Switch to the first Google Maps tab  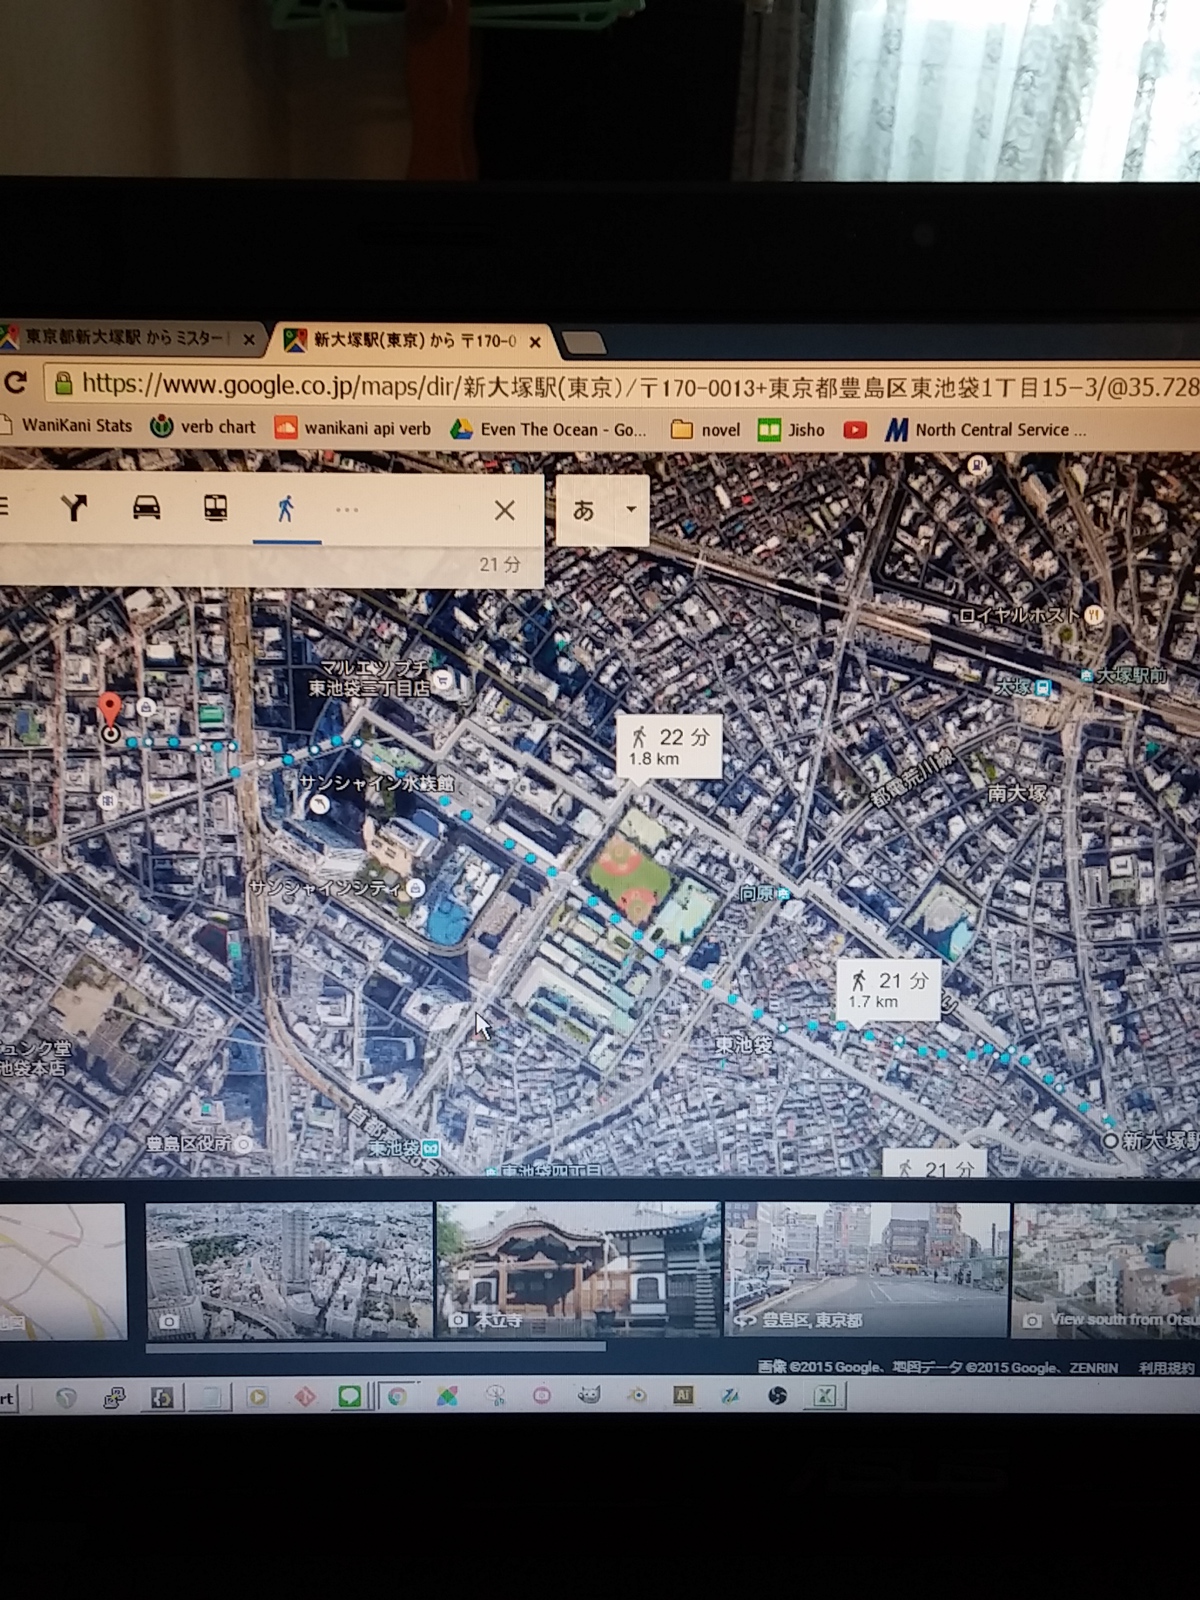coord(125,338)
